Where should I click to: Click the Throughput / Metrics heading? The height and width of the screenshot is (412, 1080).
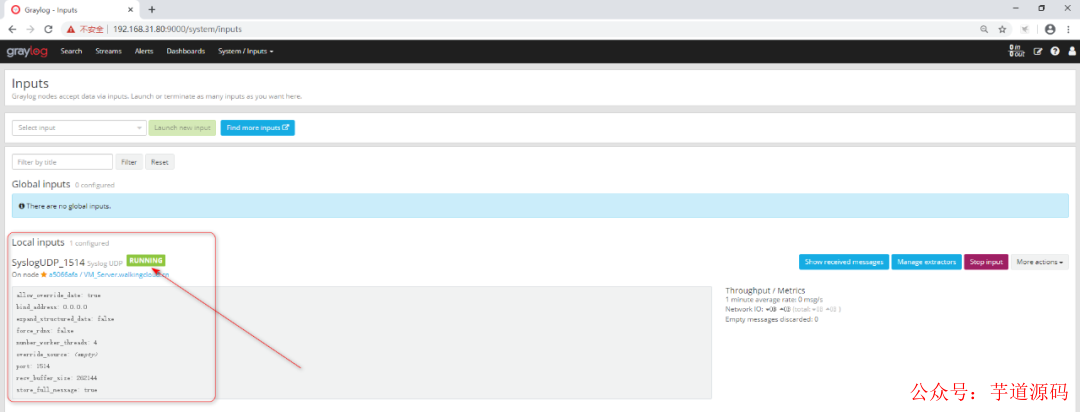click(x=765, y=291)
